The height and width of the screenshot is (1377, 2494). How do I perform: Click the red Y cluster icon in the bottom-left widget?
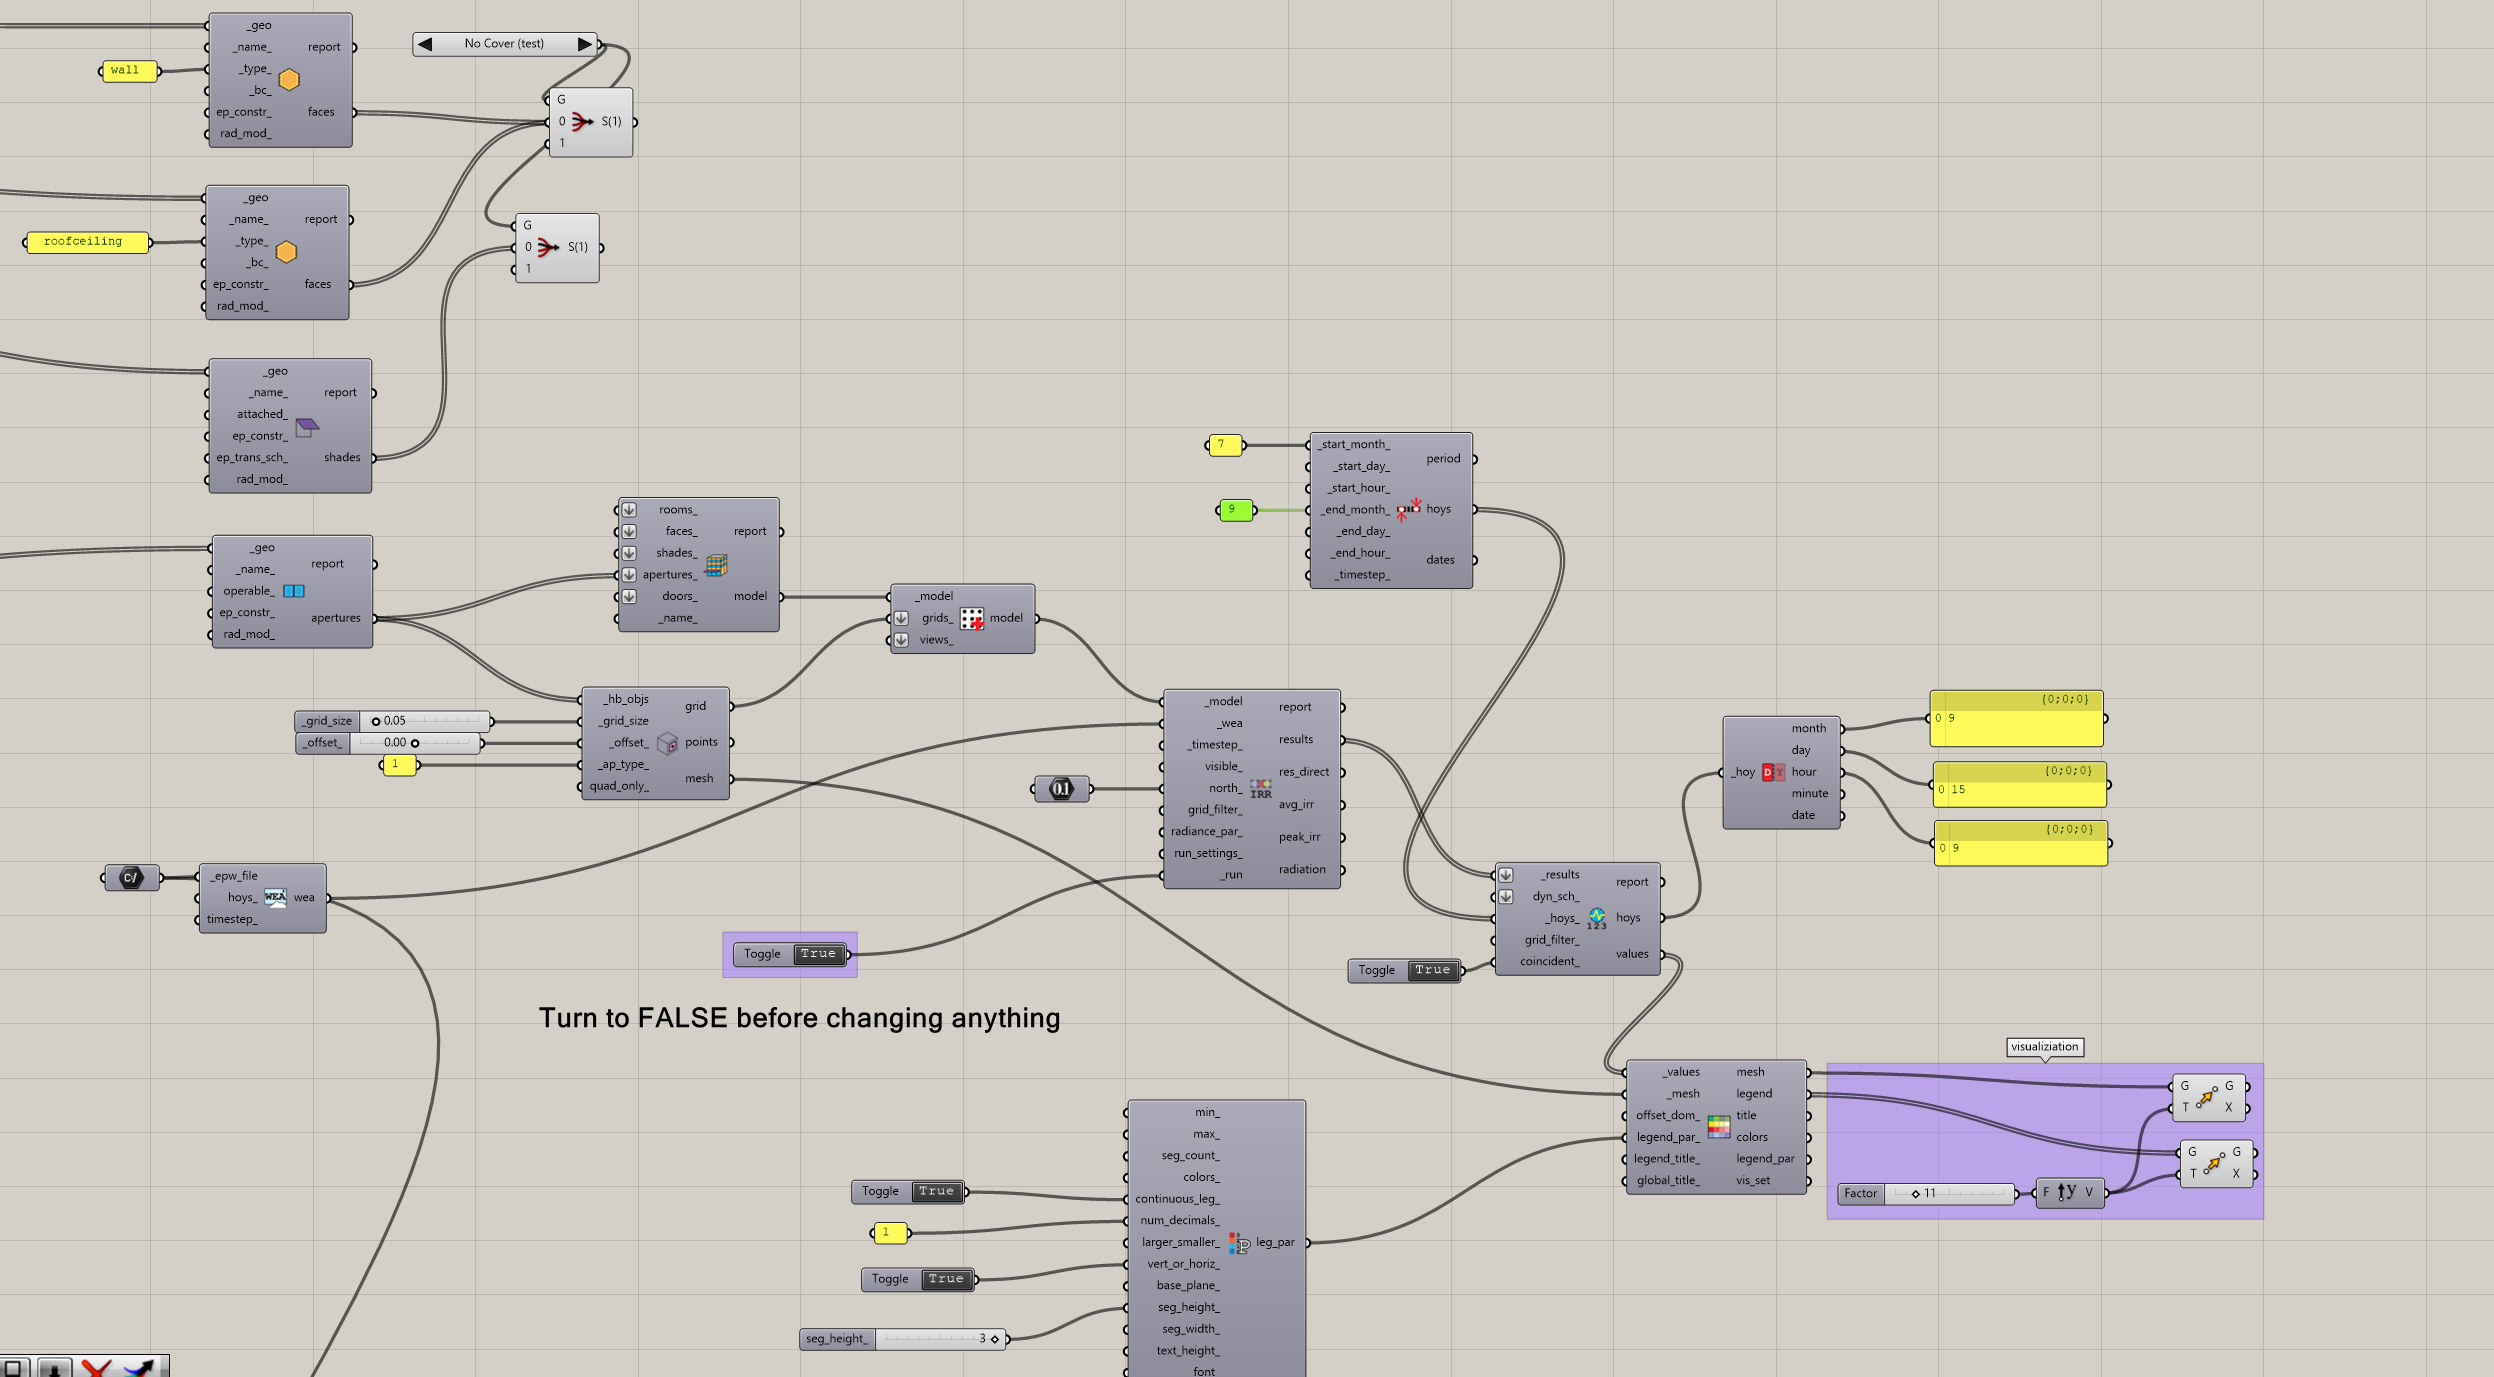tap(96, 1367)
